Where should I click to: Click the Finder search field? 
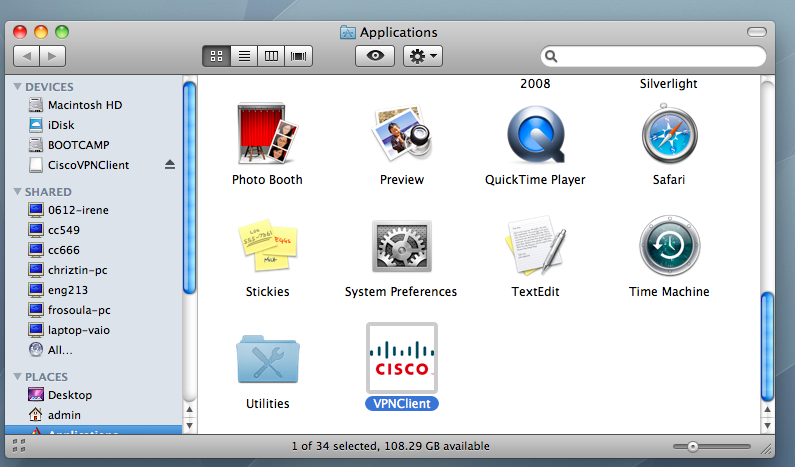[x=654, y=56]
